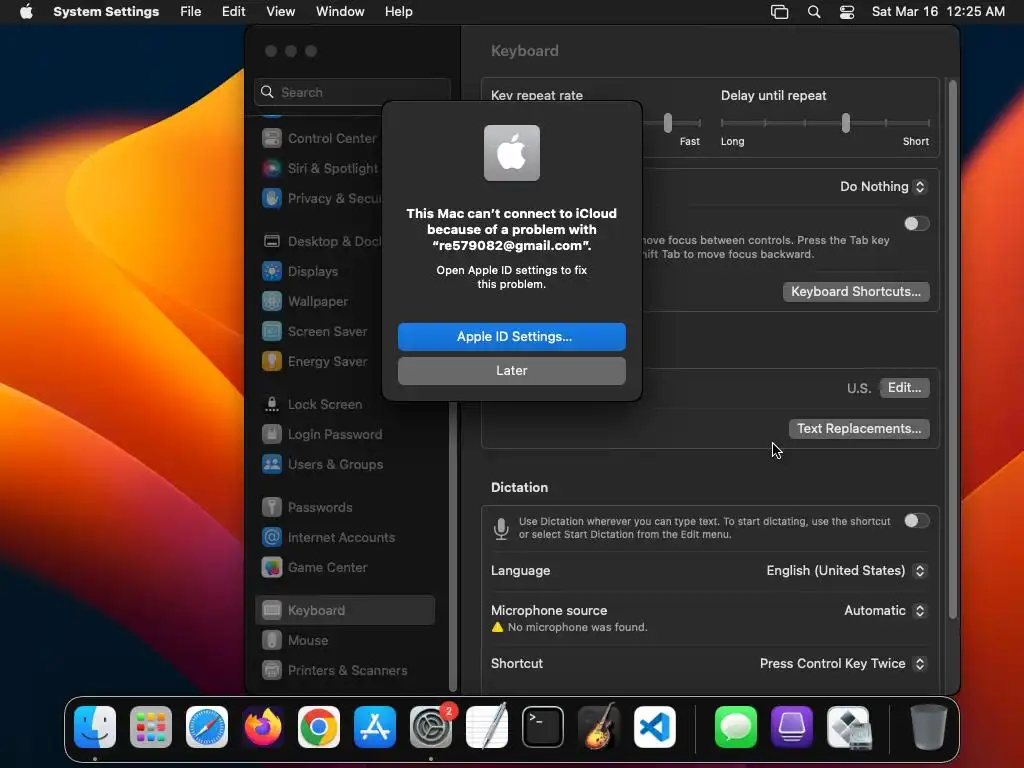Image resolution: width=1024 pixels, height=768 pixels.
Task: Open the Apple menu
Action: pyautogui.click(x=26, y=12)
